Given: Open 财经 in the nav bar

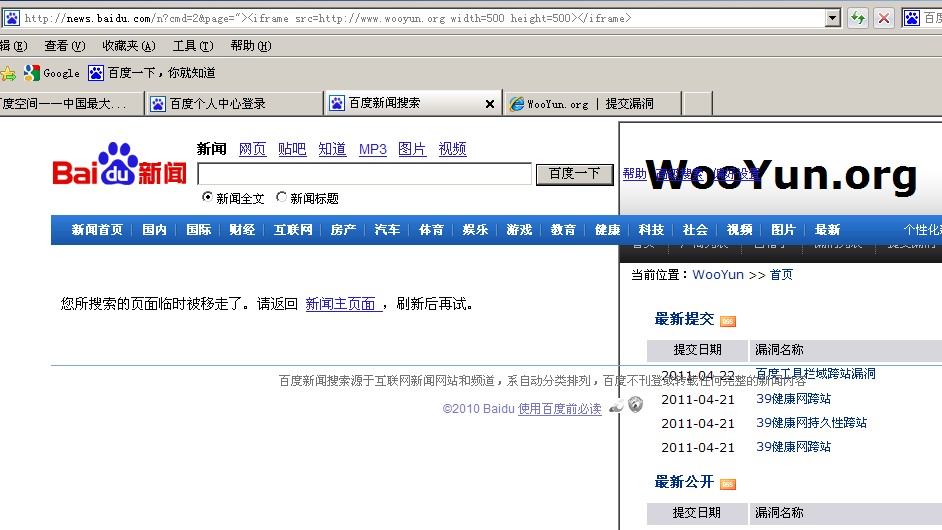Looking at the screenshot, I should (242, 230).
